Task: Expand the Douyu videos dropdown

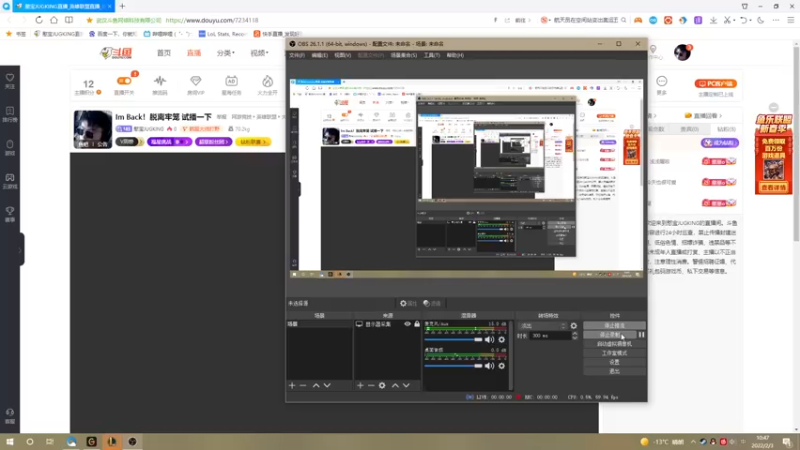Action: 259,53
